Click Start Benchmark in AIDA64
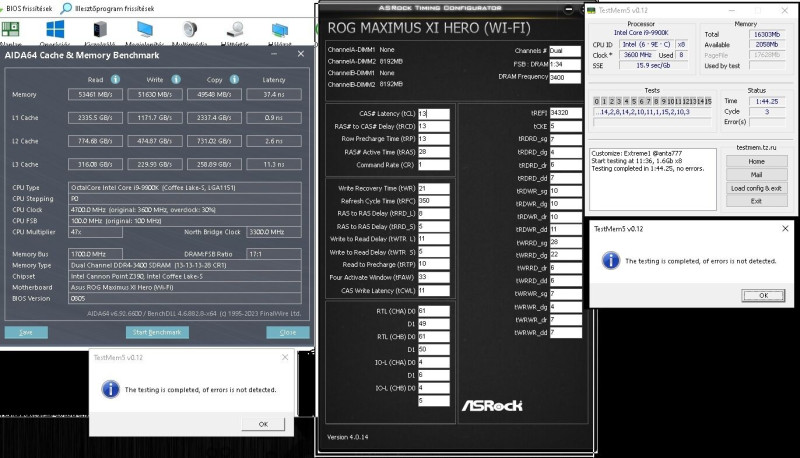 click(157, 332)
